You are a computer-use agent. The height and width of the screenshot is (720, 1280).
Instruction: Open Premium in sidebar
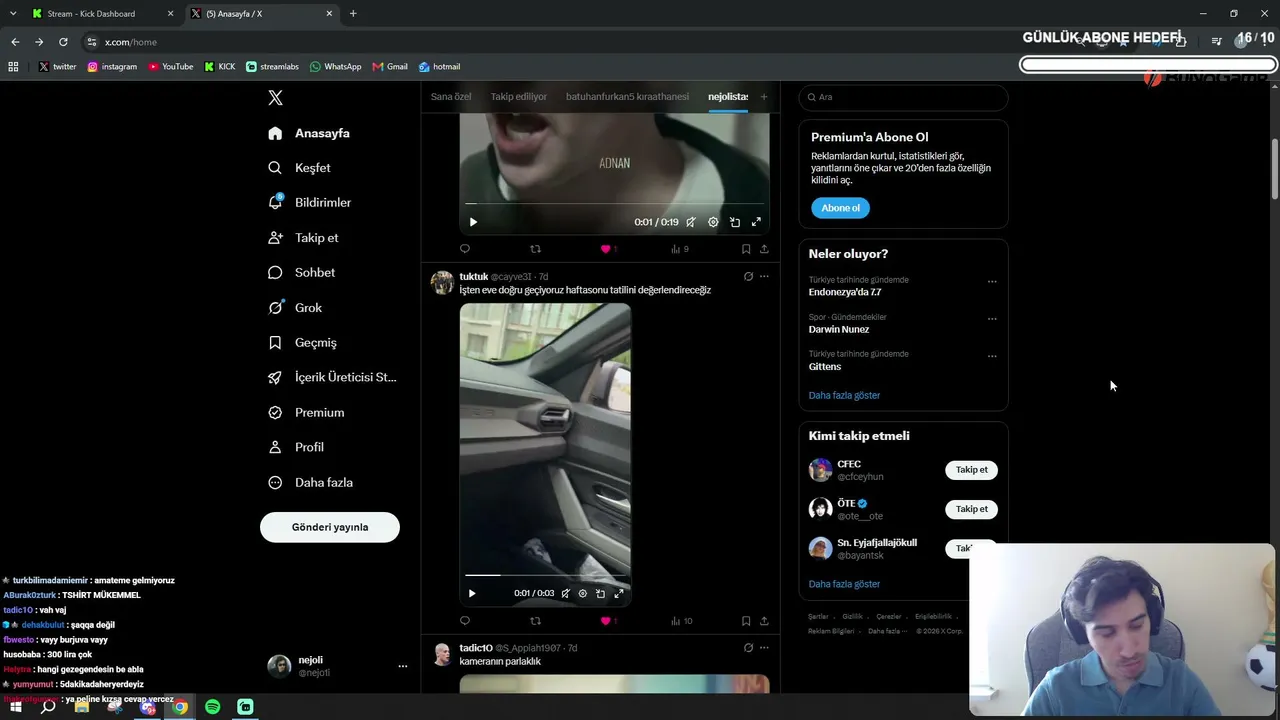point(306,413)
